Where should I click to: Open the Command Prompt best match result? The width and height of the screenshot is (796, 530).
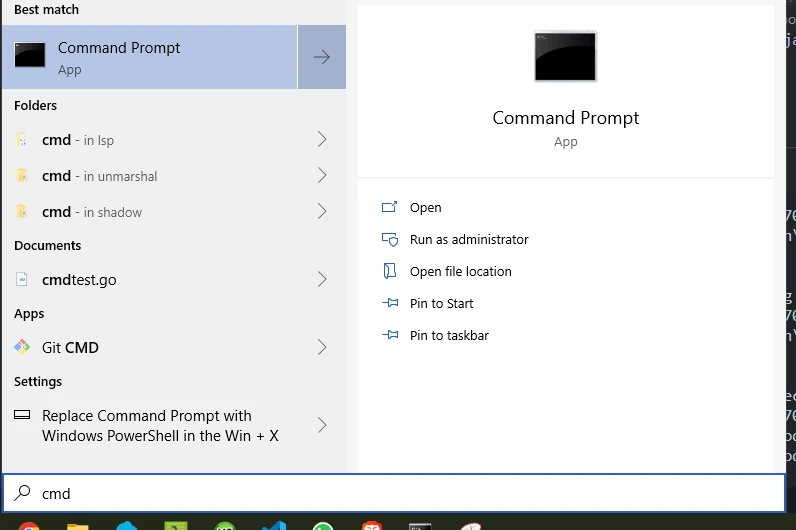coord(149,57)
